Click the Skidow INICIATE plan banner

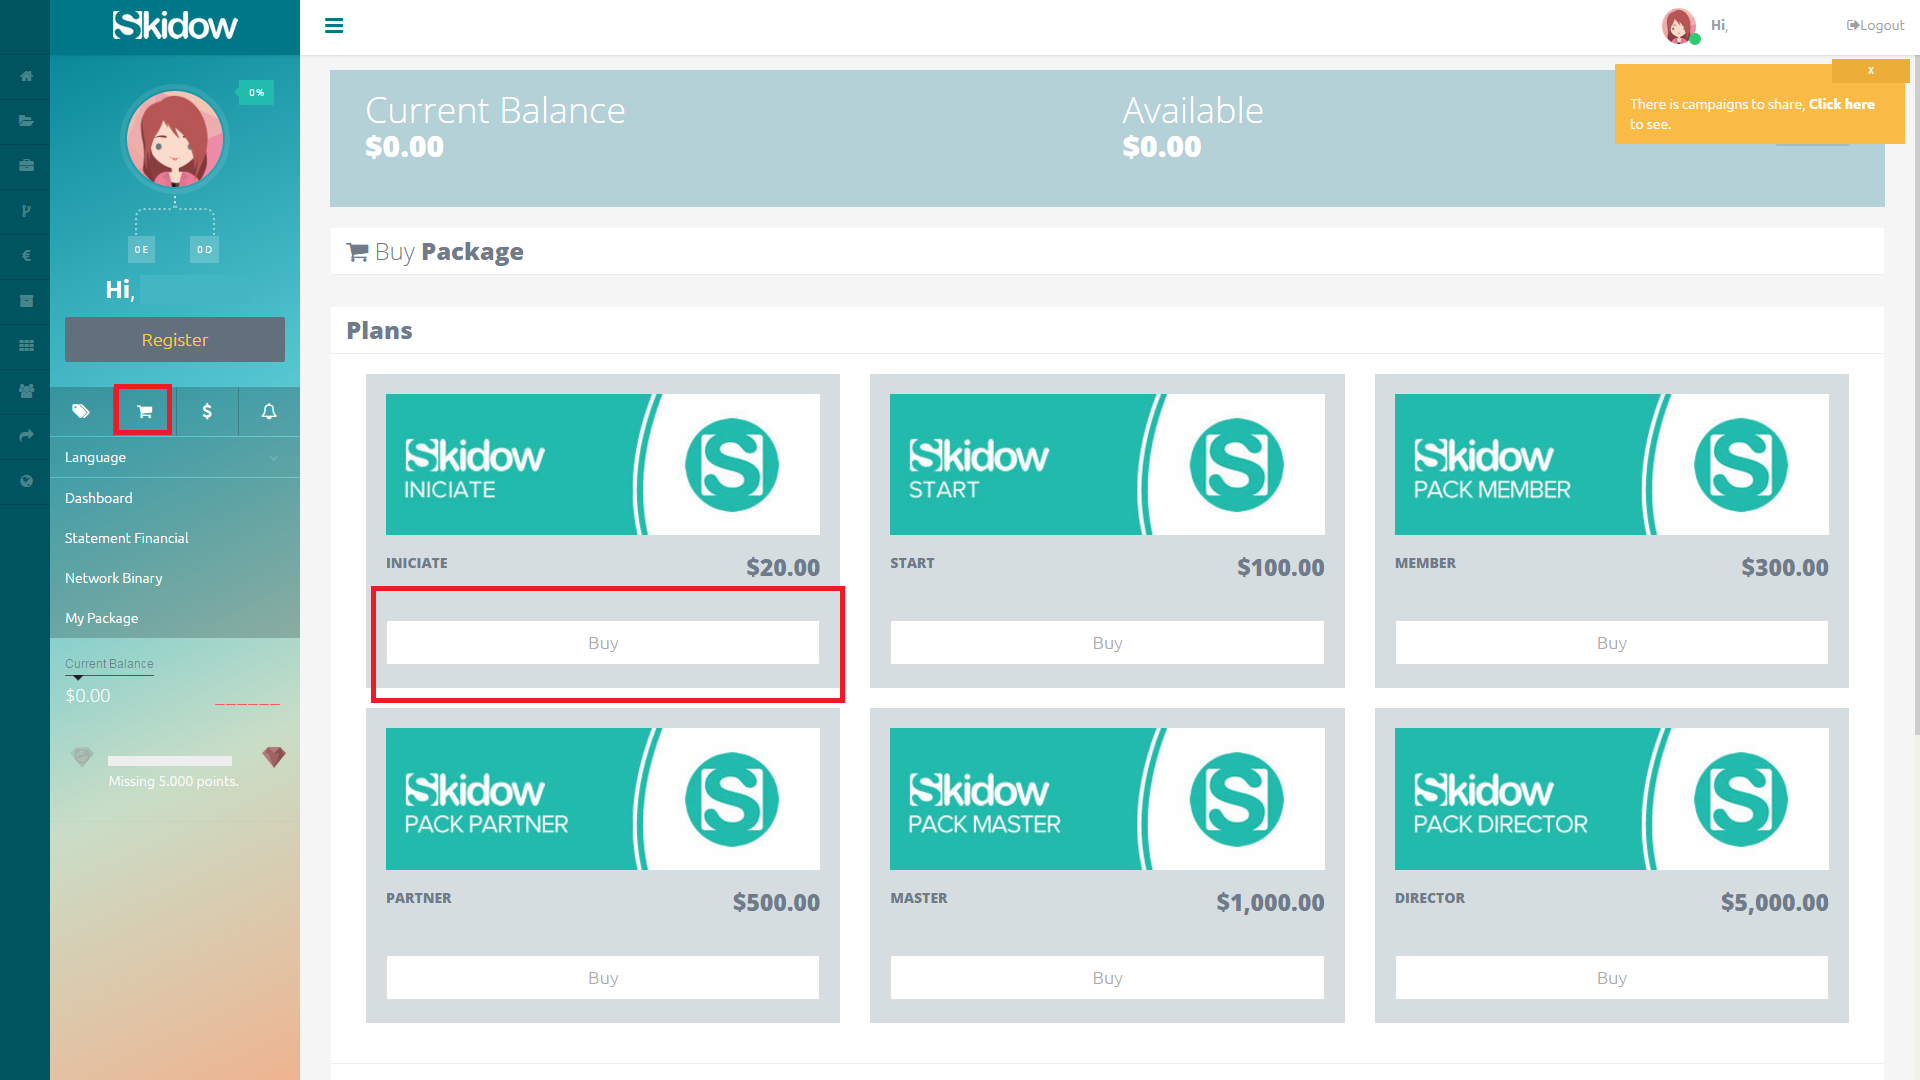[603, 464]
